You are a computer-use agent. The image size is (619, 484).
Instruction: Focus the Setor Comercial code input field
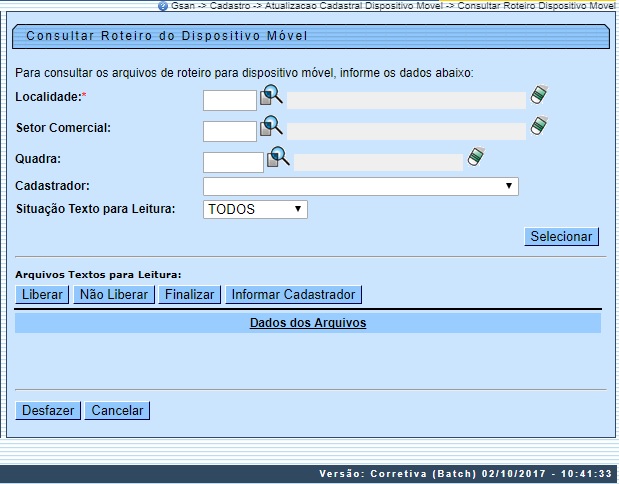tap(230, 131)
